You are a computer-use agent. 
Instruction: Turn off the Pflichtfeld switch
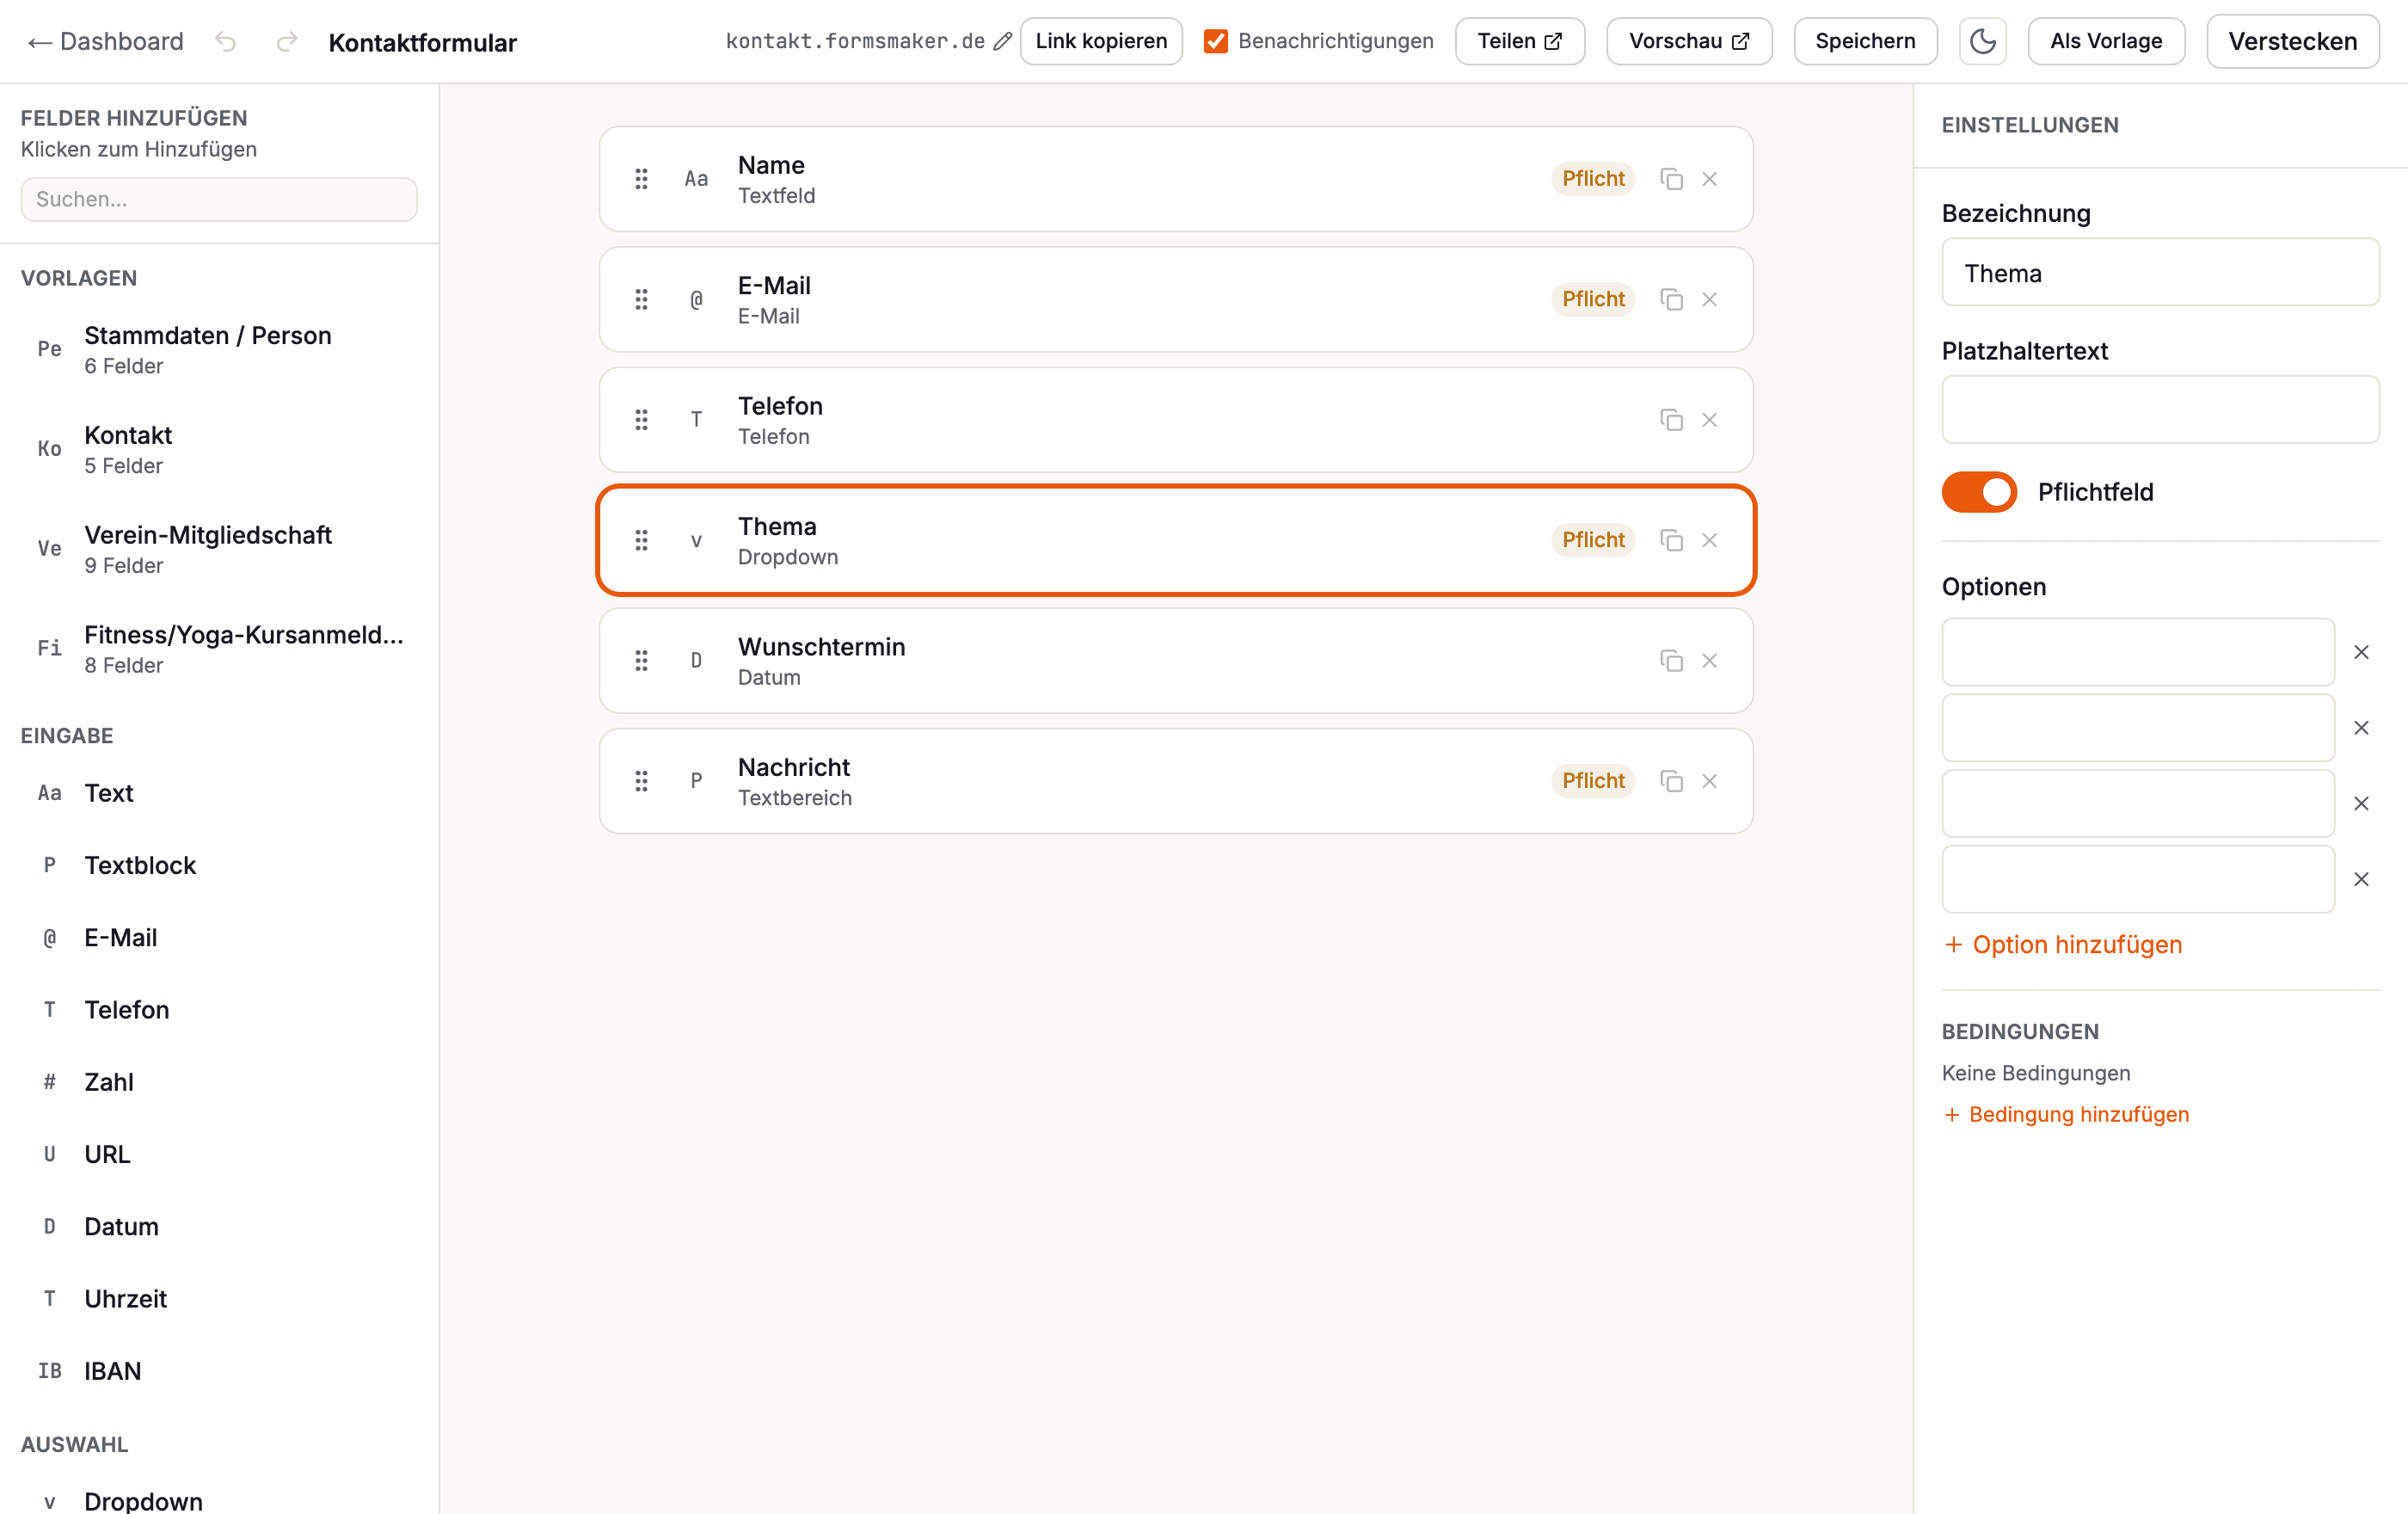coord(1979,492)
